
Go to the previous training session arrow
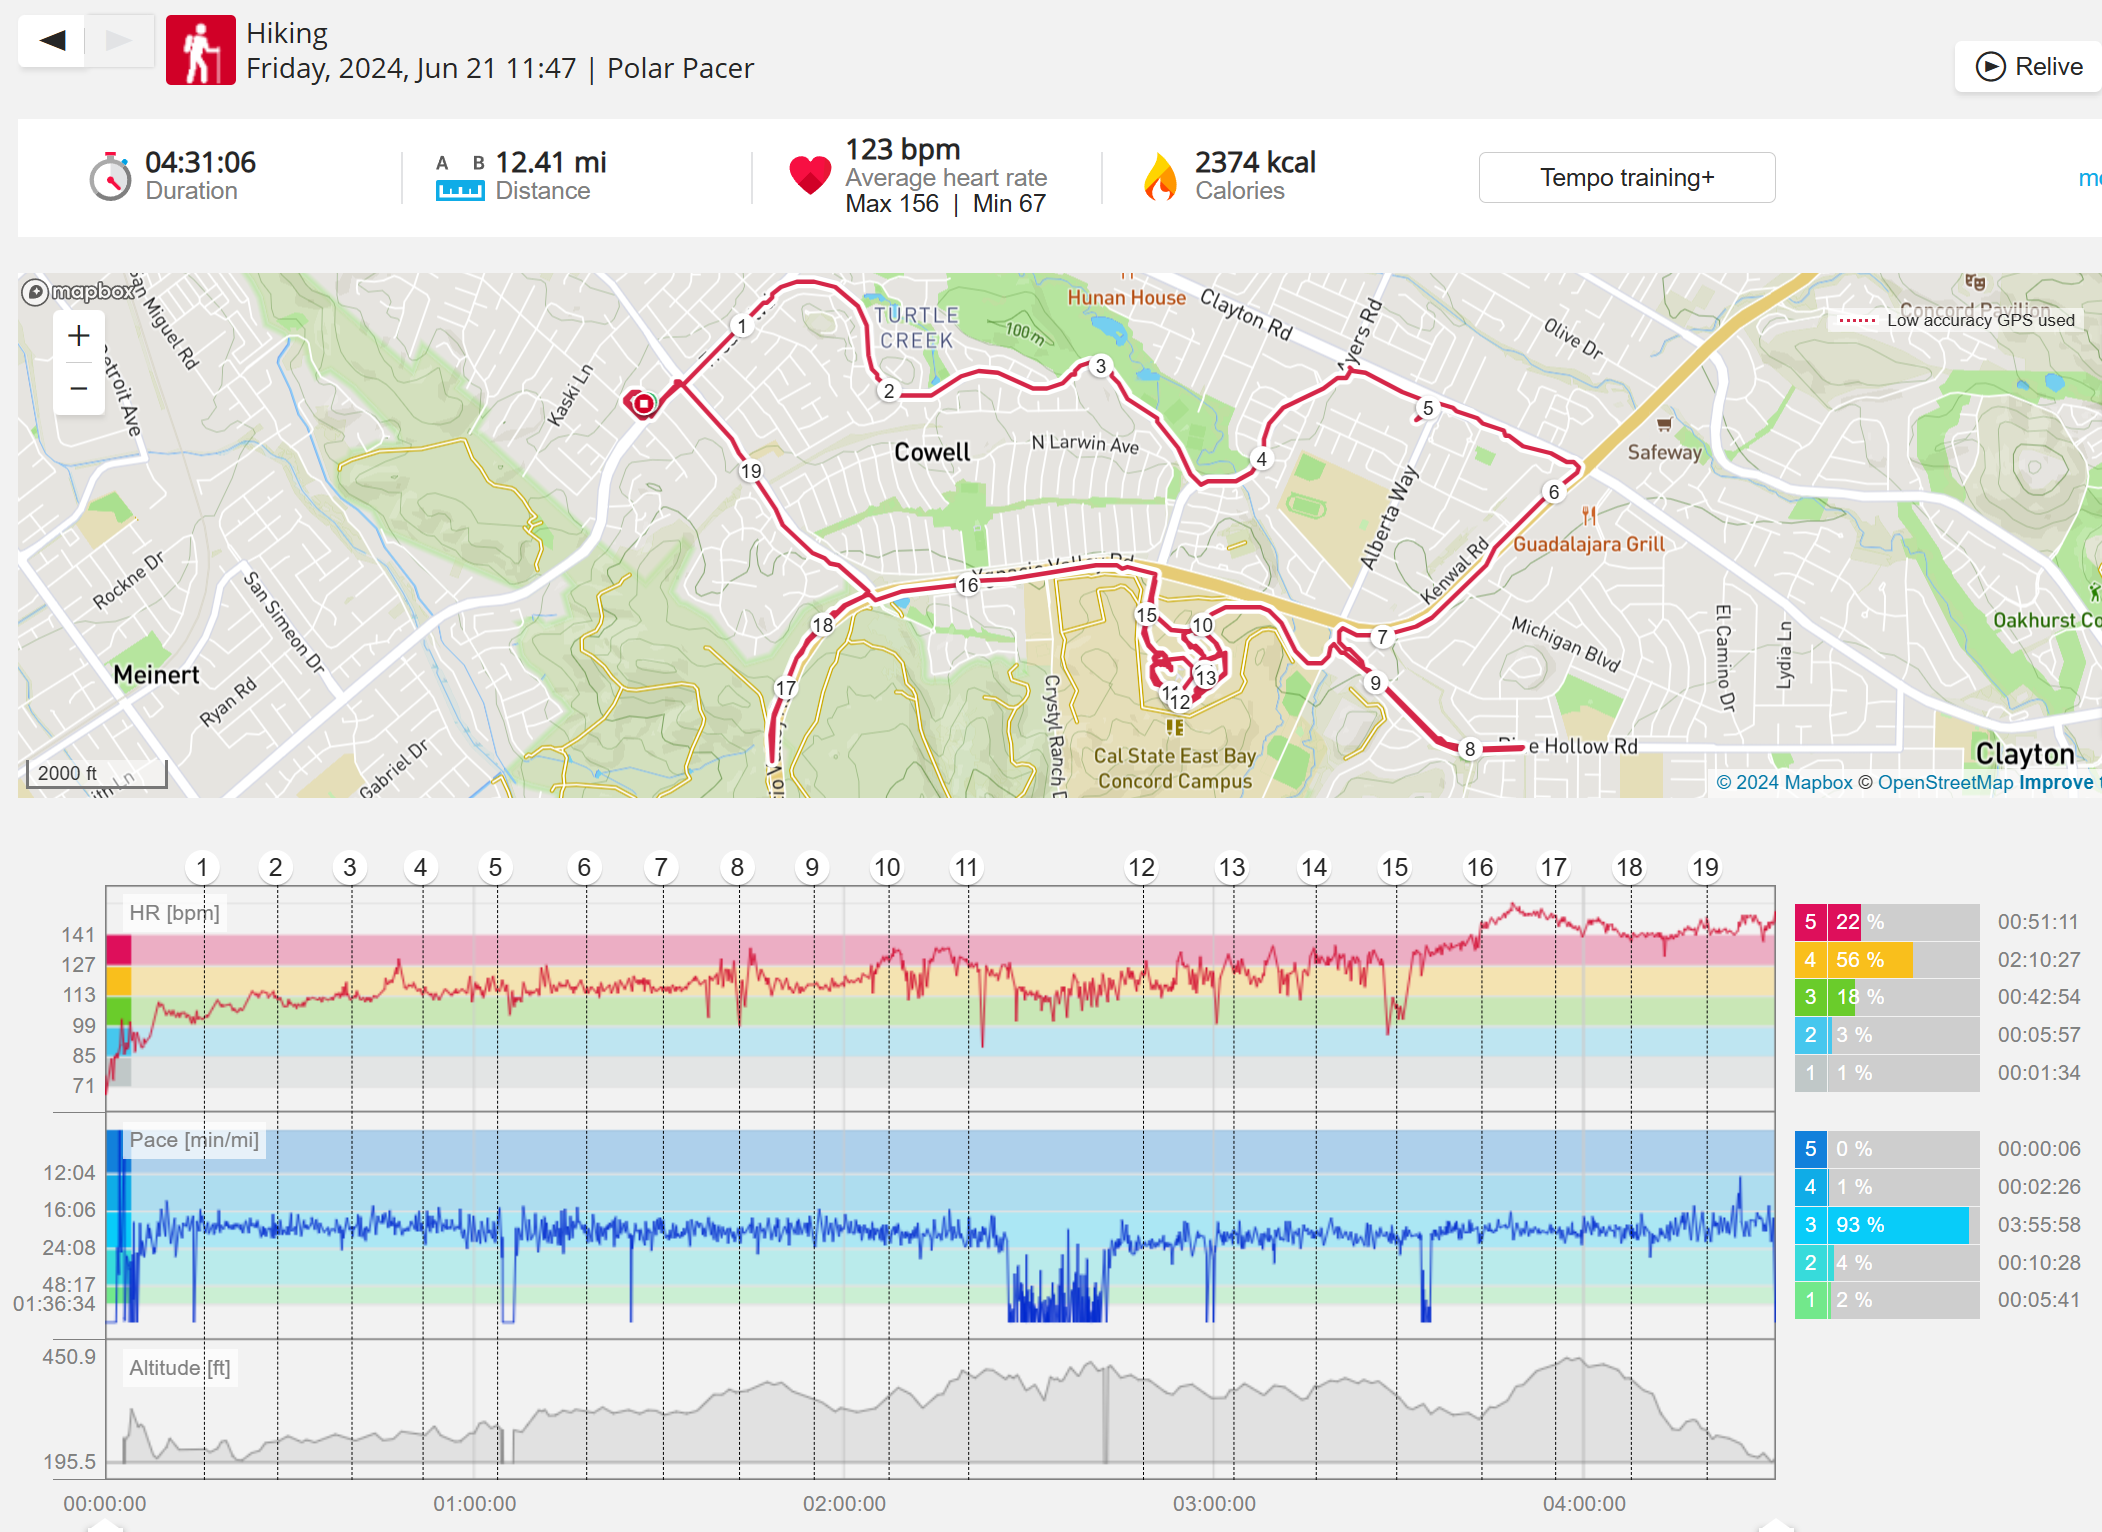53,41
